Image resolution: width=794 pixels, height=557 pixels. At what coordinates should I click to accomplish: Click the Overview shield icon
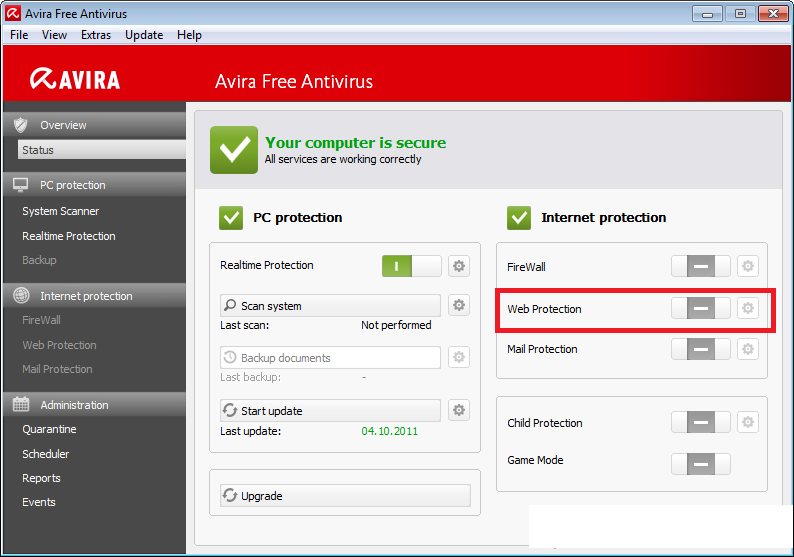tap(21, 125)
